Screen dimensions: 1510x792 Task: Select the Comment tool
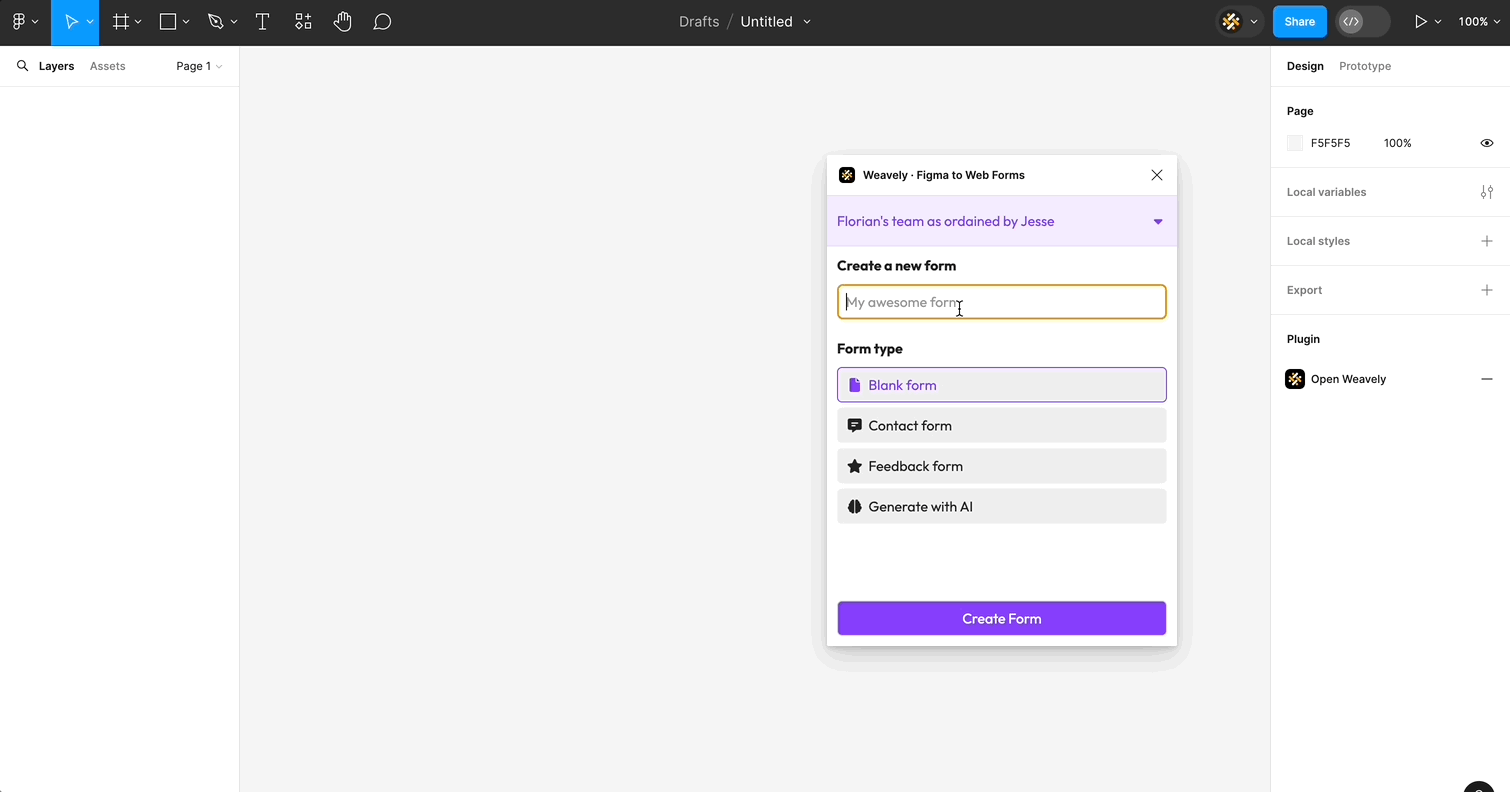(382, 21)
